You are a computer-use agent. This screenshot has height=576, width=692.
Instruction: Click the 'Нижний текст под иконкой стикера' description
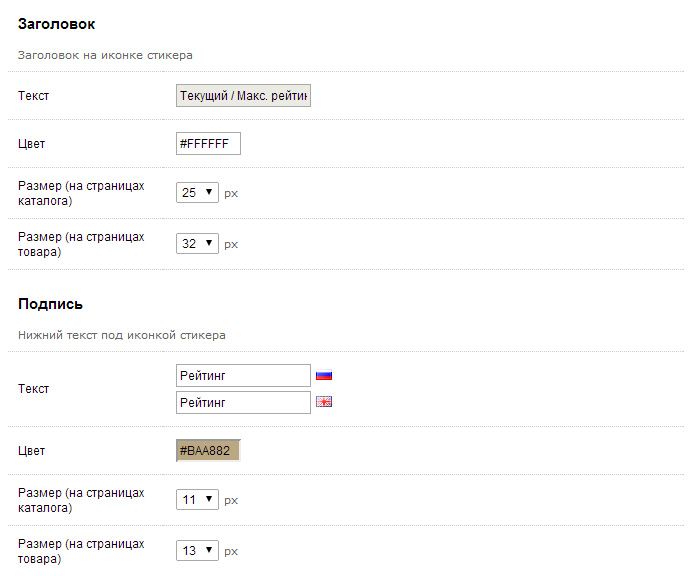121,335
